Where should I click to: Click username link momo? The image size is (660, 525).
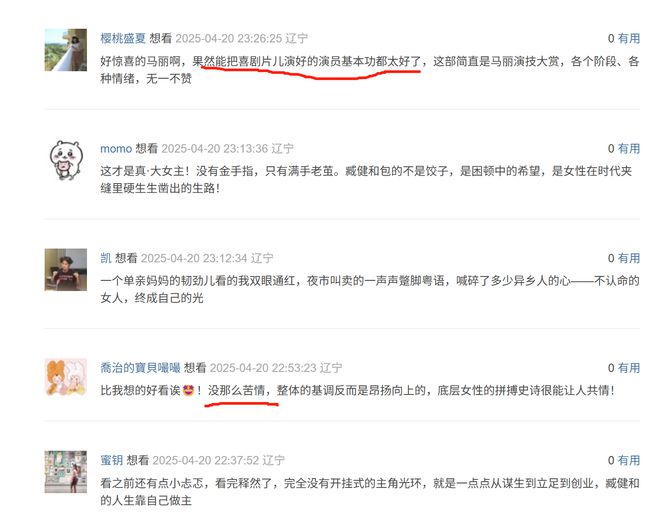click(116, 149)
